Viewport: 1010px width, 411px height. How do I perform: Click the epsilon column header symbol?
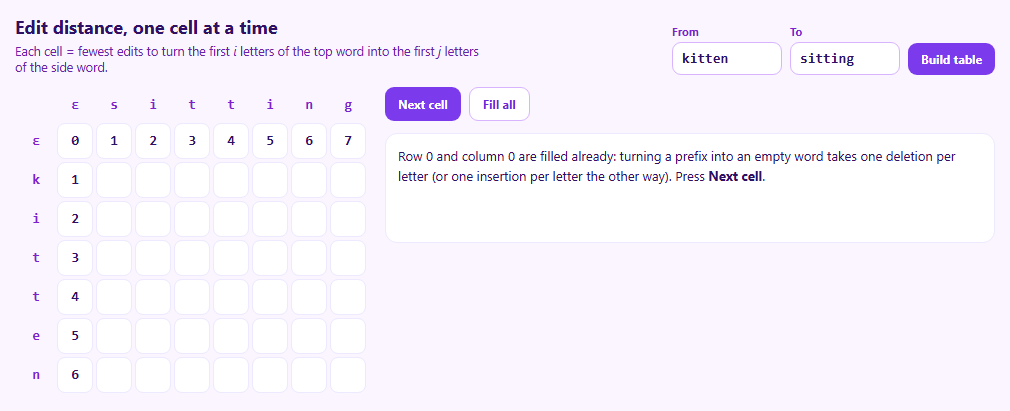click(x=75, y=105)
